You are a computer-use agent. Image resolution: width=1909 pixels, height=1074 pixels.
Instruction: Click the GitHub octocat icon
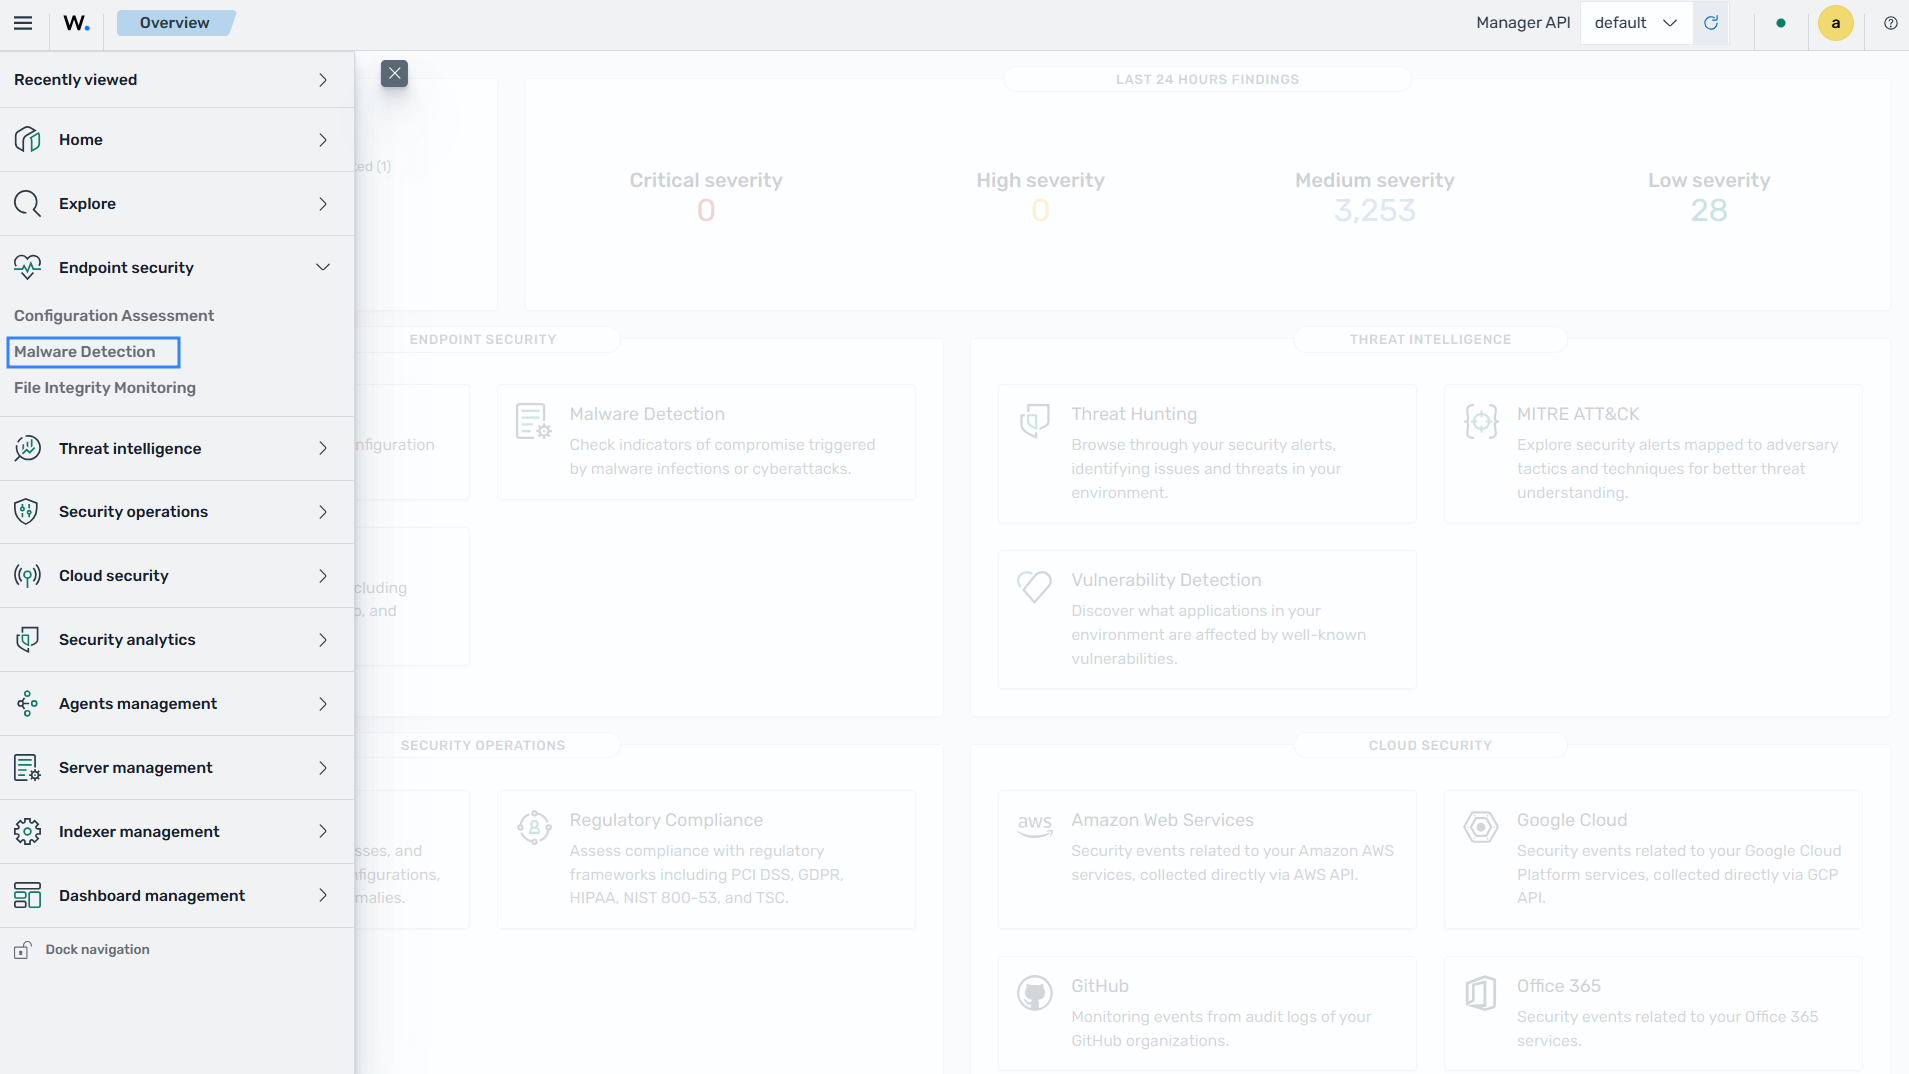pos(1035,993)
